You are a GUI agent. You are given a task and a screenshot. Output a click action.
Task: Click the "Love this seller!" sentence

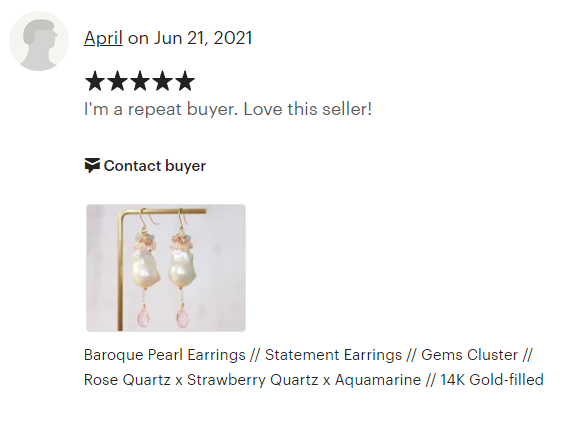[308, 109]
